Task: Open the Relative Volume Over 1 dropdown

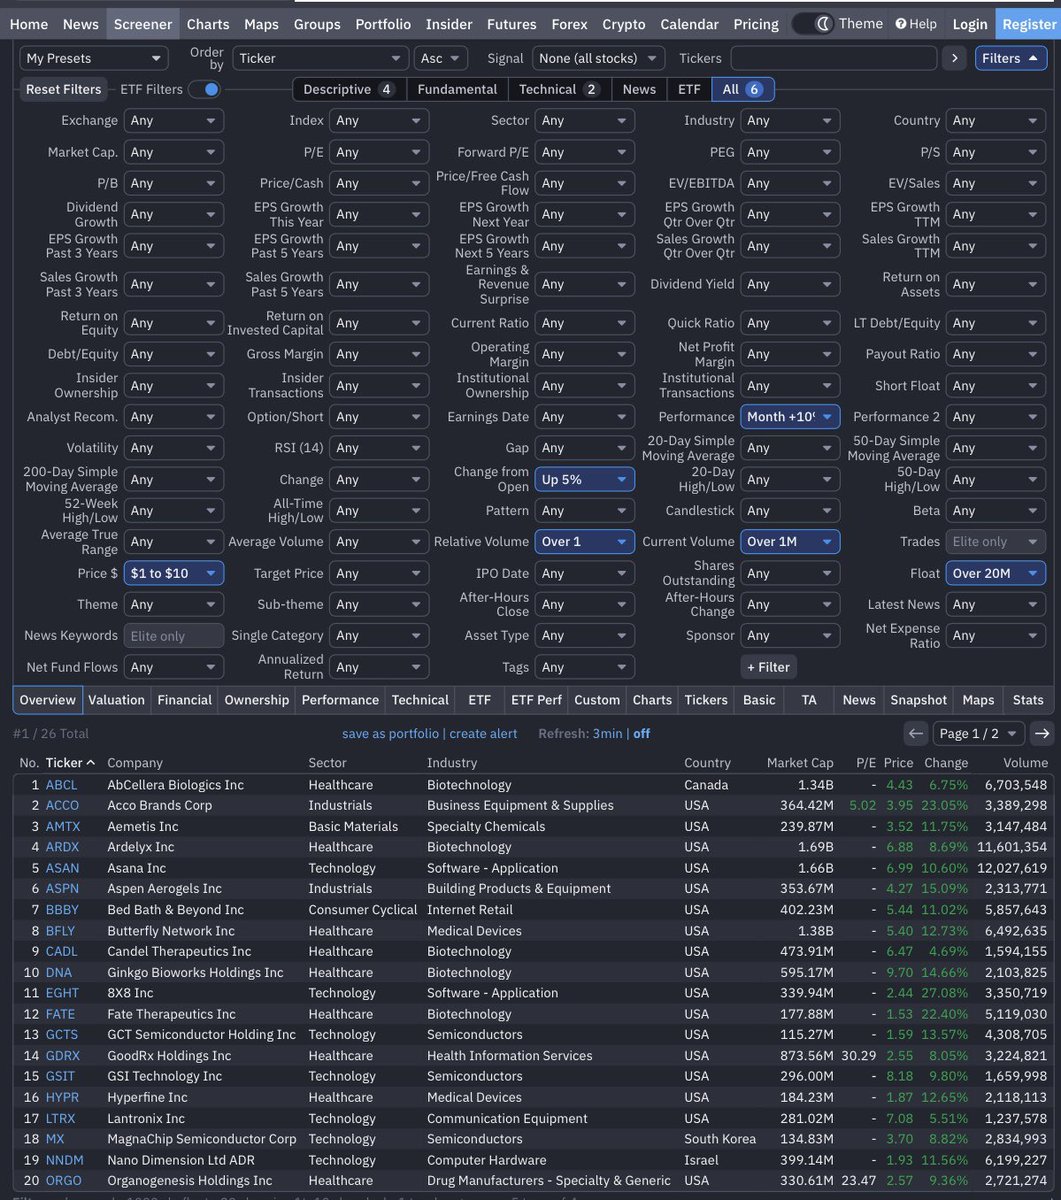Action: pyautogui.click(x=584, y=542)
